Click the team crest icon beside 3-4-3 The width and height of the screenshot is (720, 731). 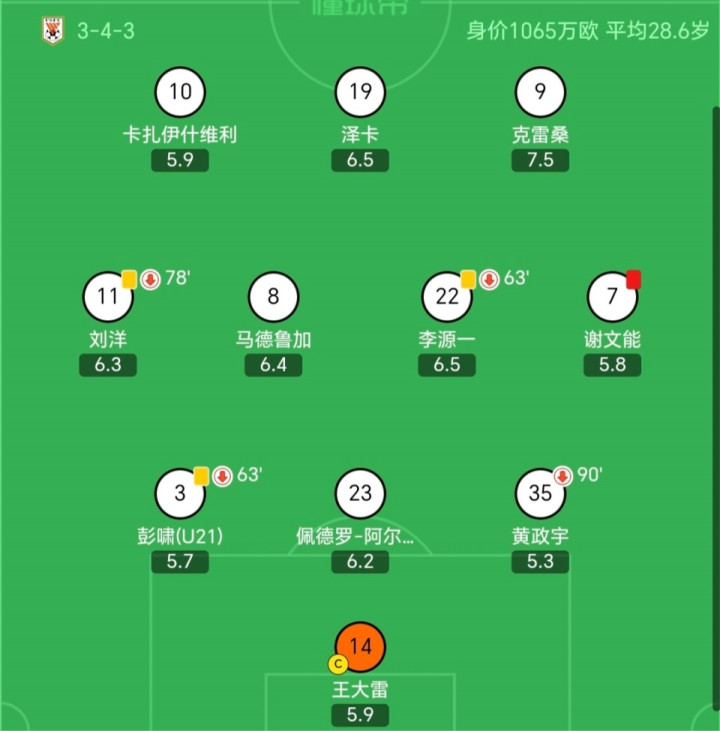click(x=50, y=30)
